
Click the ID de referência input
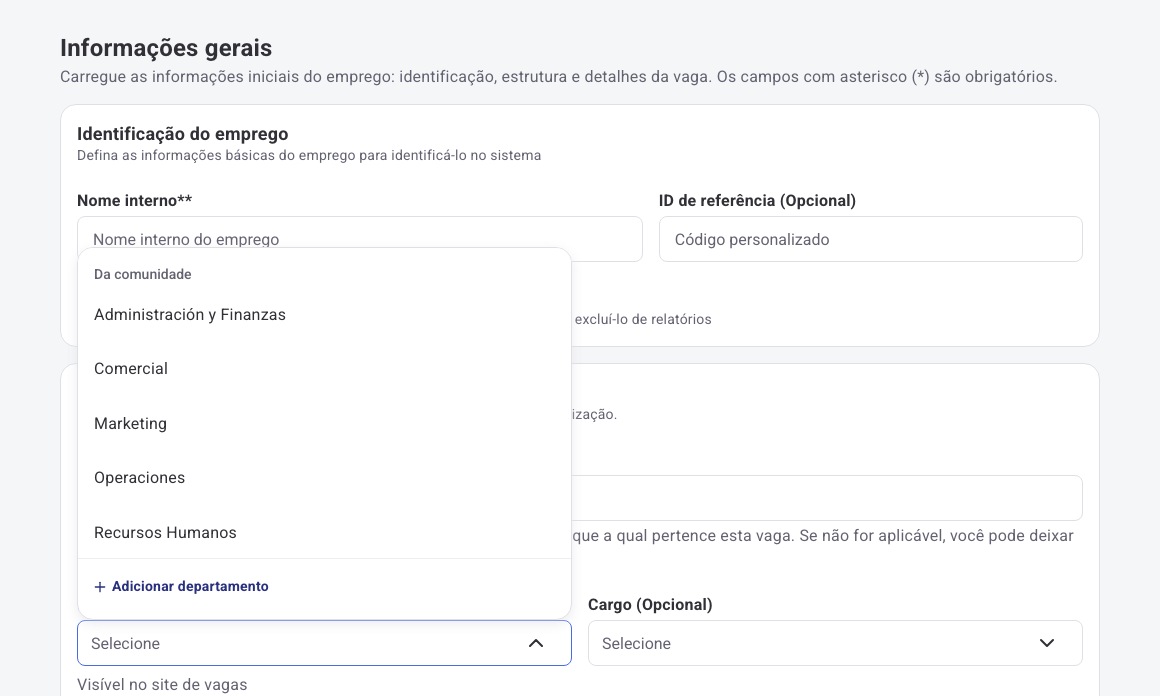tap(871, 239)
